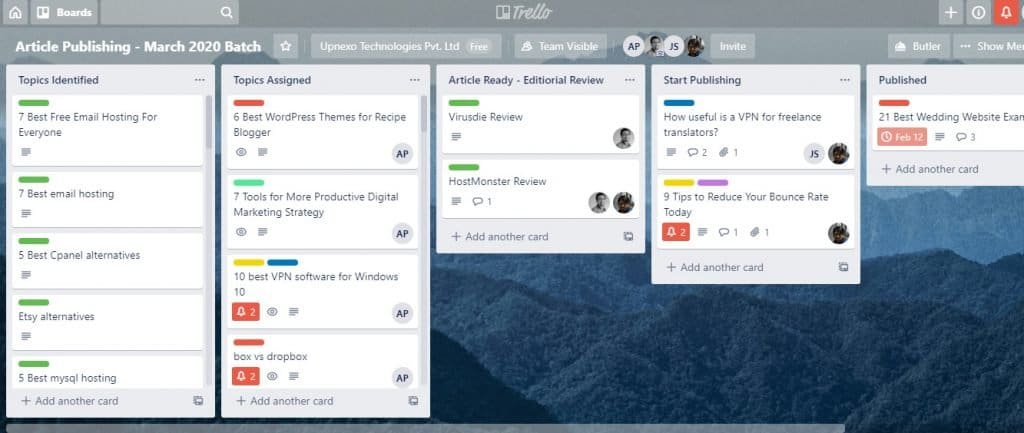The height and width of the screenshot is (433, 1024).
Task: Open the Boards menu button
Action: tap(63, 12)
